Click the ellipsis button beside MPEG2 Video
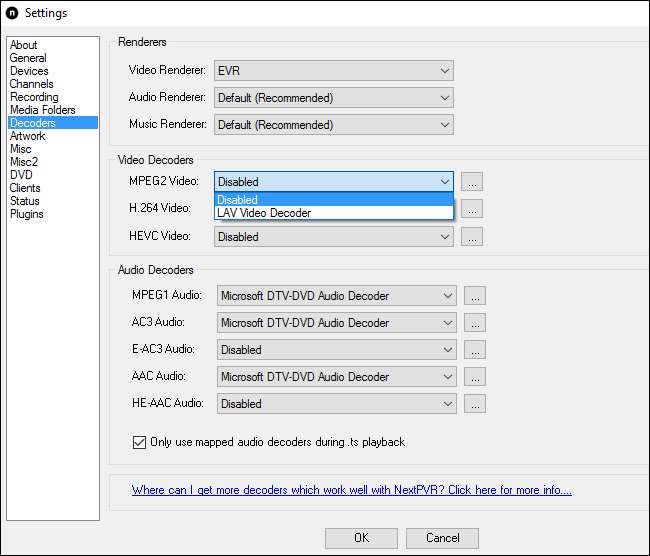 point(473,182)
